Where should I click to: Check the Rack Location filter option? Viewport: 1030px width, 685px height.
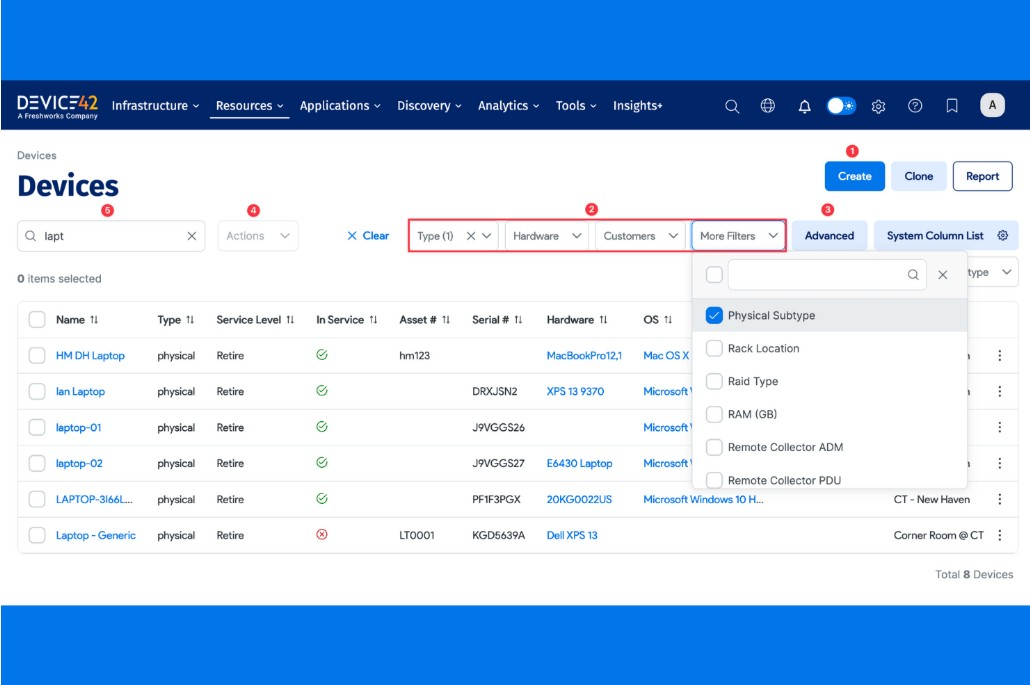tap(714, 348)
